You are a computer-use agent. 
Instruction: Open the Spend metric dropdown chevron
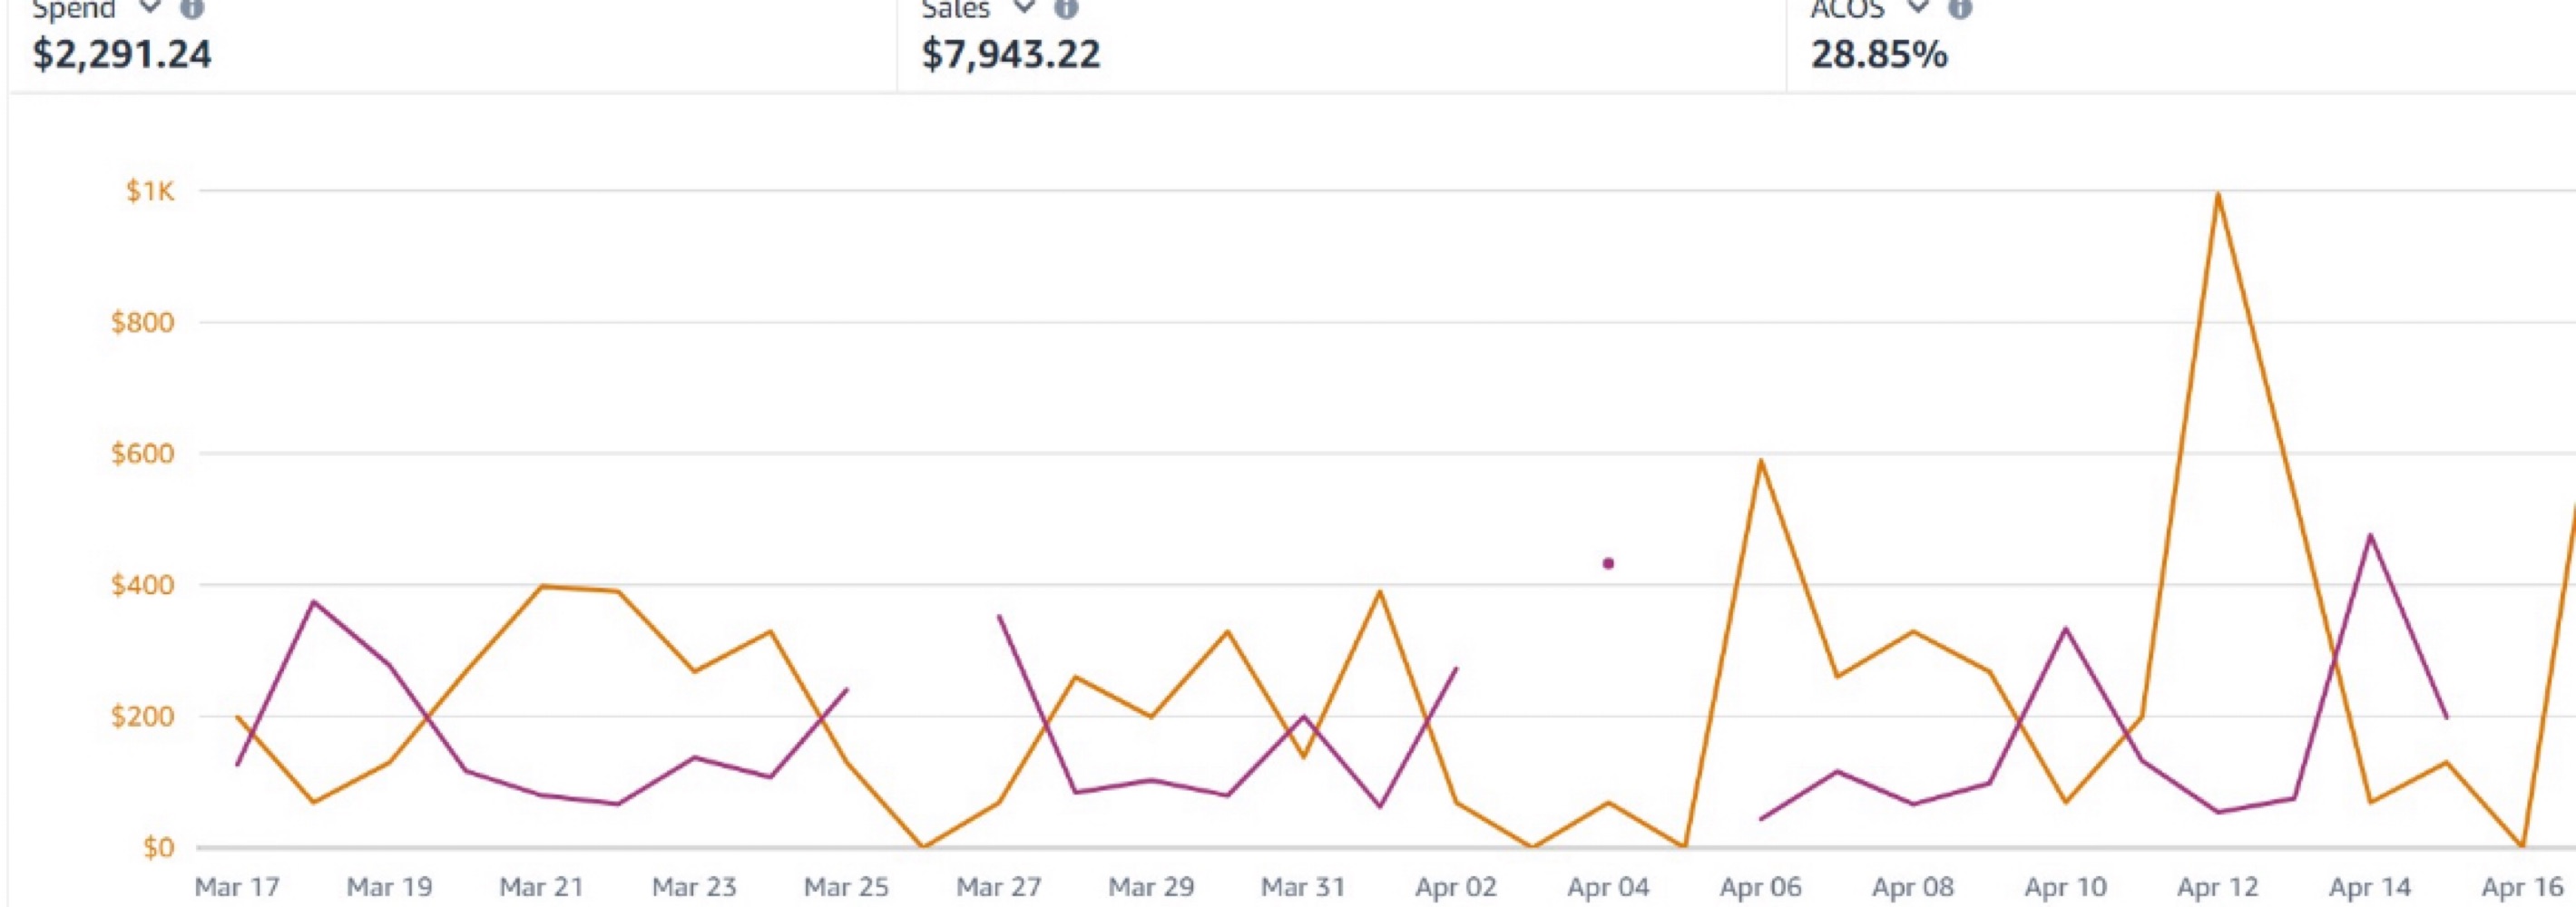tap(149, 7)
